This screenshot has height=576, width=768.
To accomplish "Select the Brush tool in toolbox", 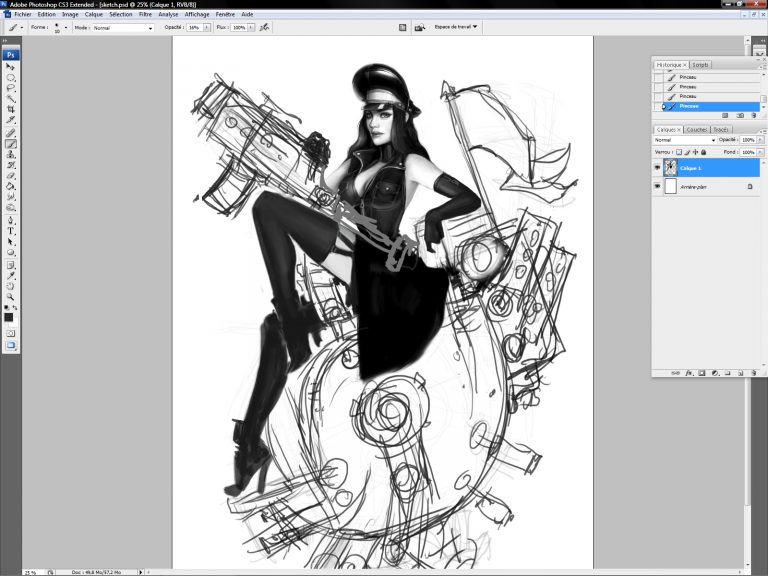I will point(10,144).
